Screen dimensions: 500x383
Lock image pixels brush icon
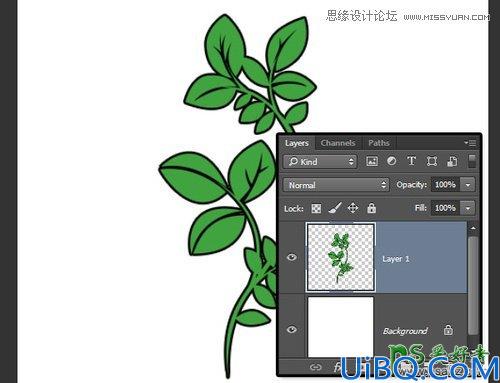(335, 208)
